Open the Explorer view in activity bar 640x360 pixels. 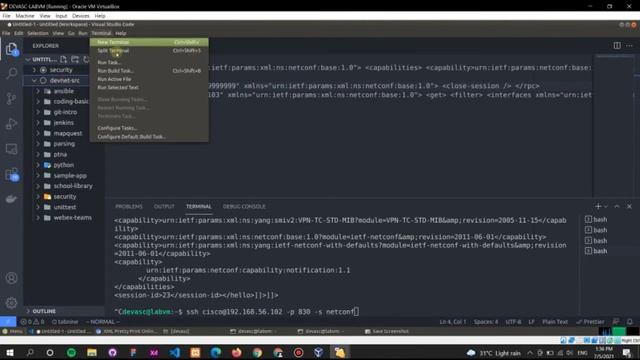pyautogui.click(x=11, y=49)
